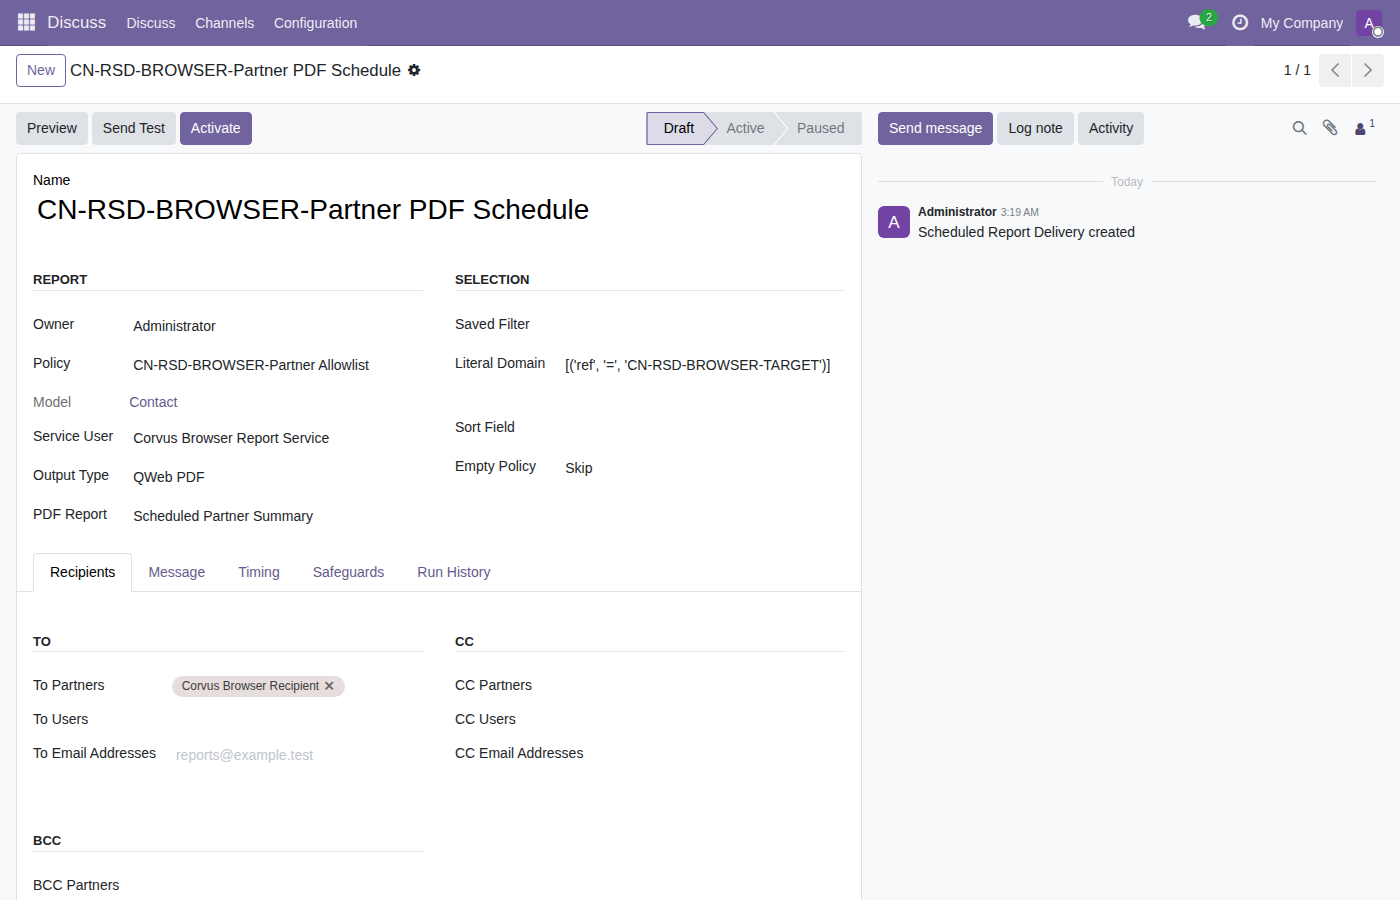
Task: Click the Log note button
Action: (1035, 128)
